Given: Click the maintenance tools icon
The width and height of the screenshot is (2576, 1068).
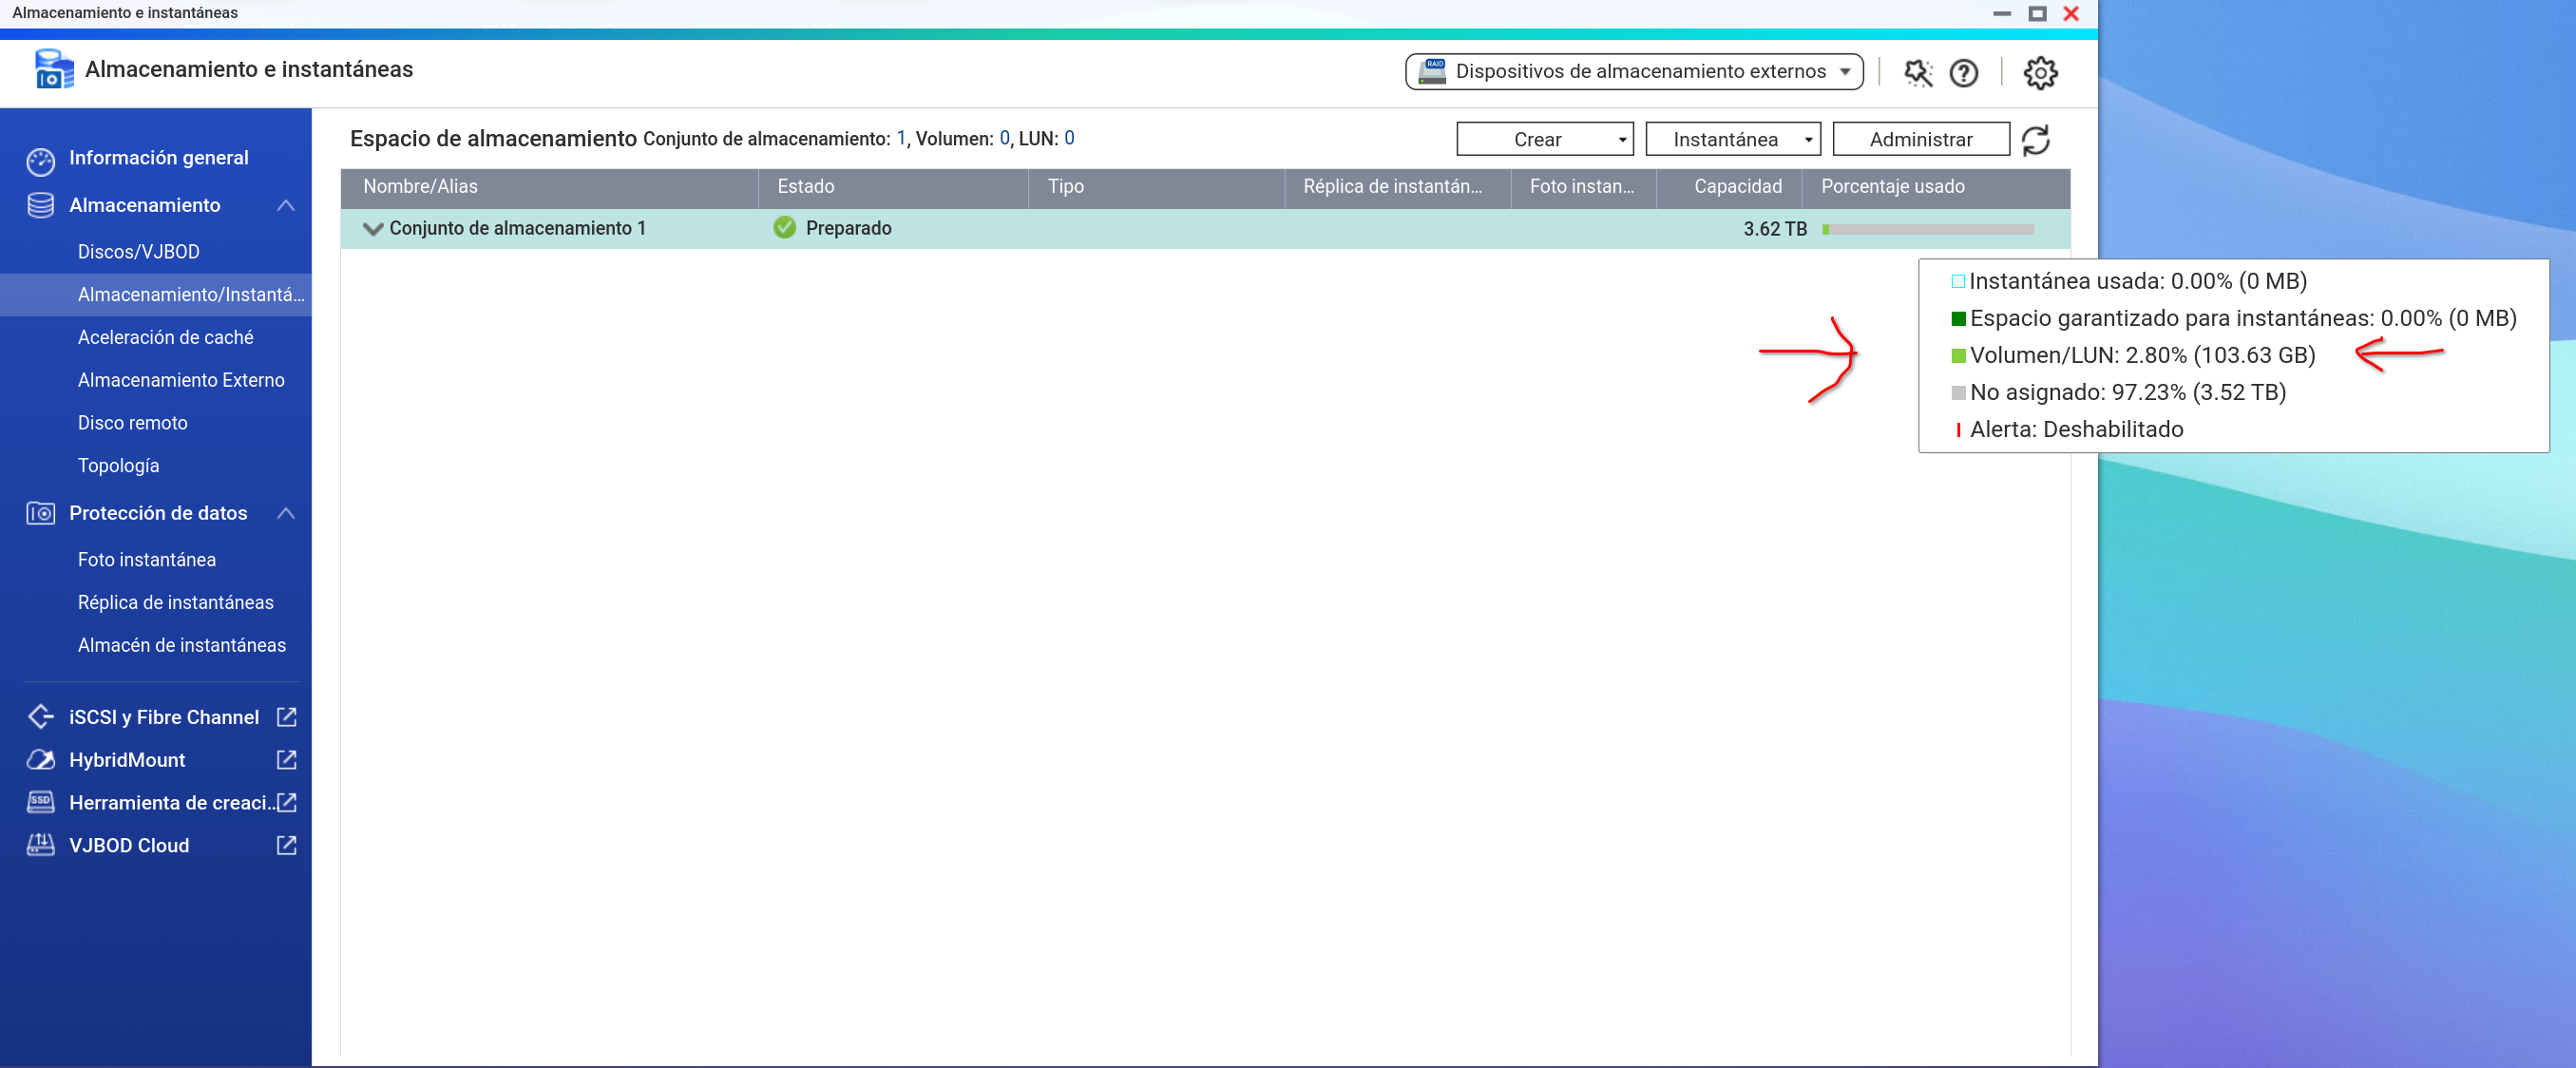Looking at the screenshot, I should (x=1917, y=72).
